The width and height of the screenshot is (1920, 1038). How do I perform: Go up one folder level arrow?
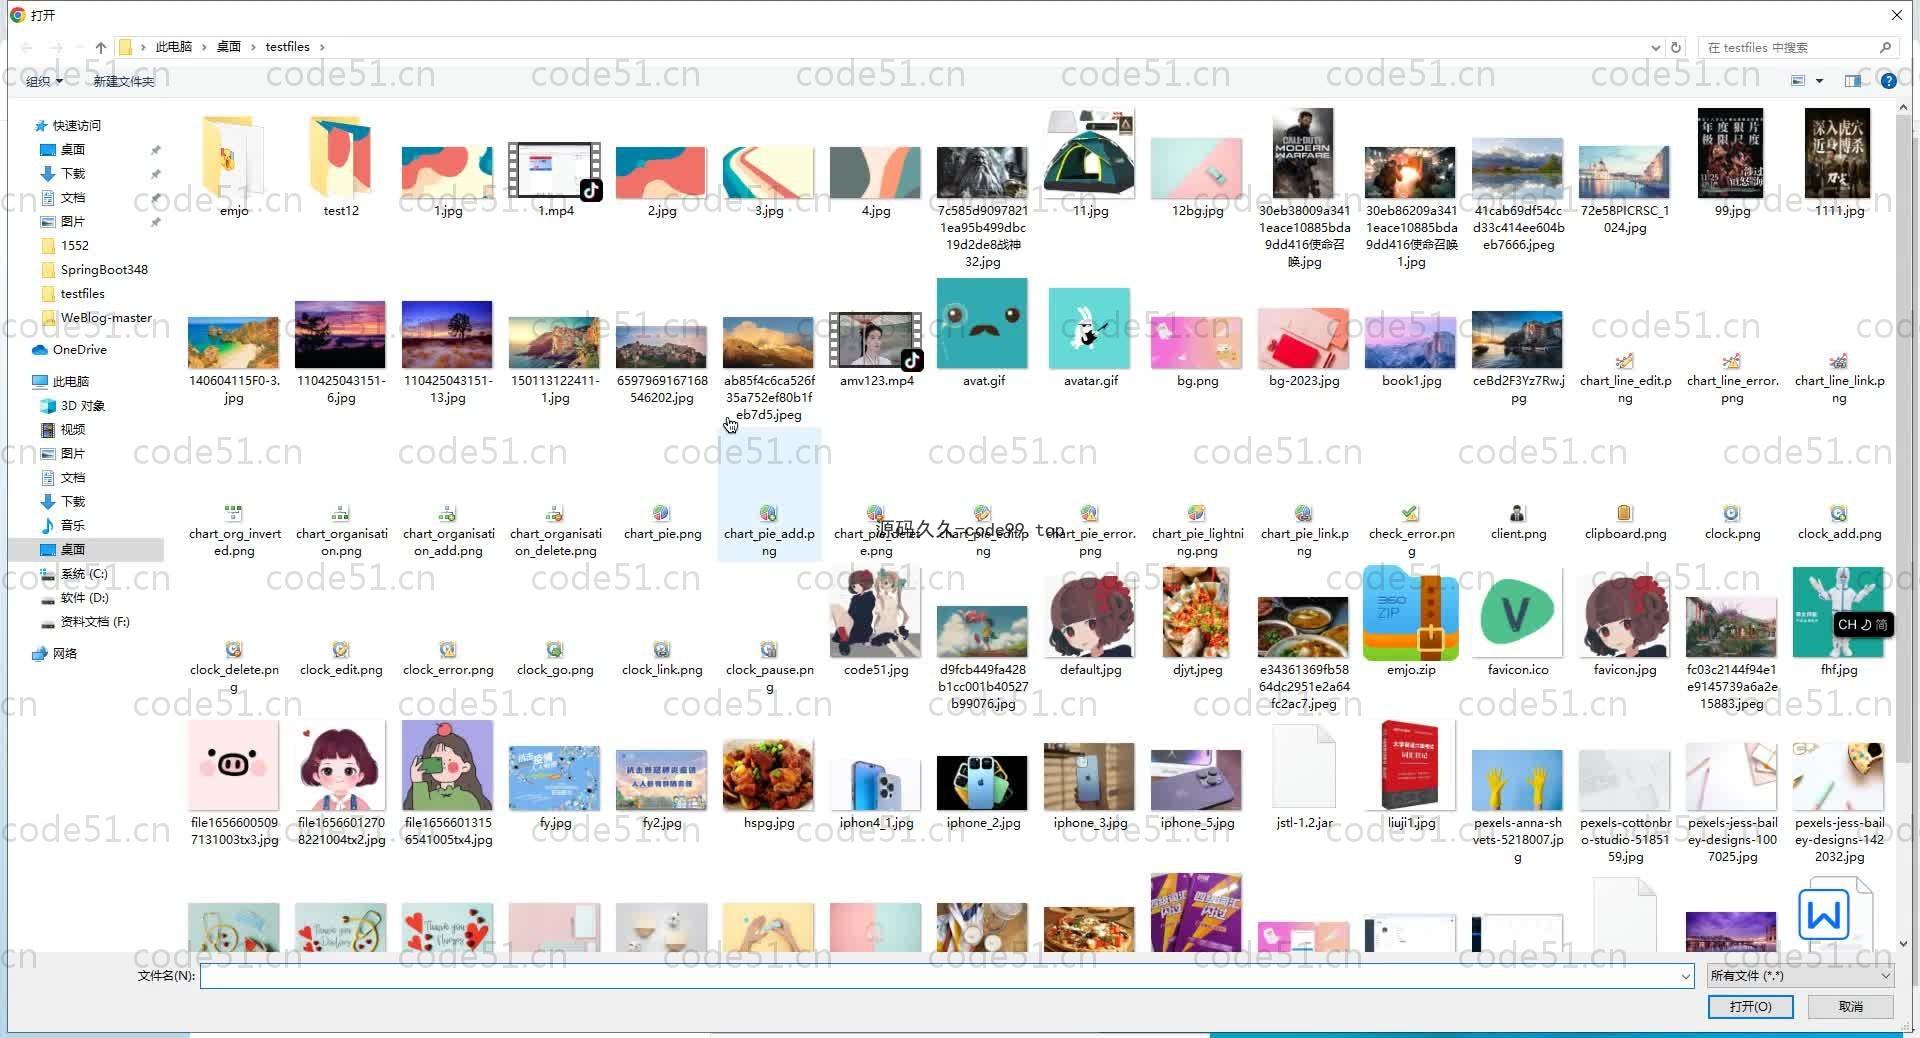coord(101,47)
